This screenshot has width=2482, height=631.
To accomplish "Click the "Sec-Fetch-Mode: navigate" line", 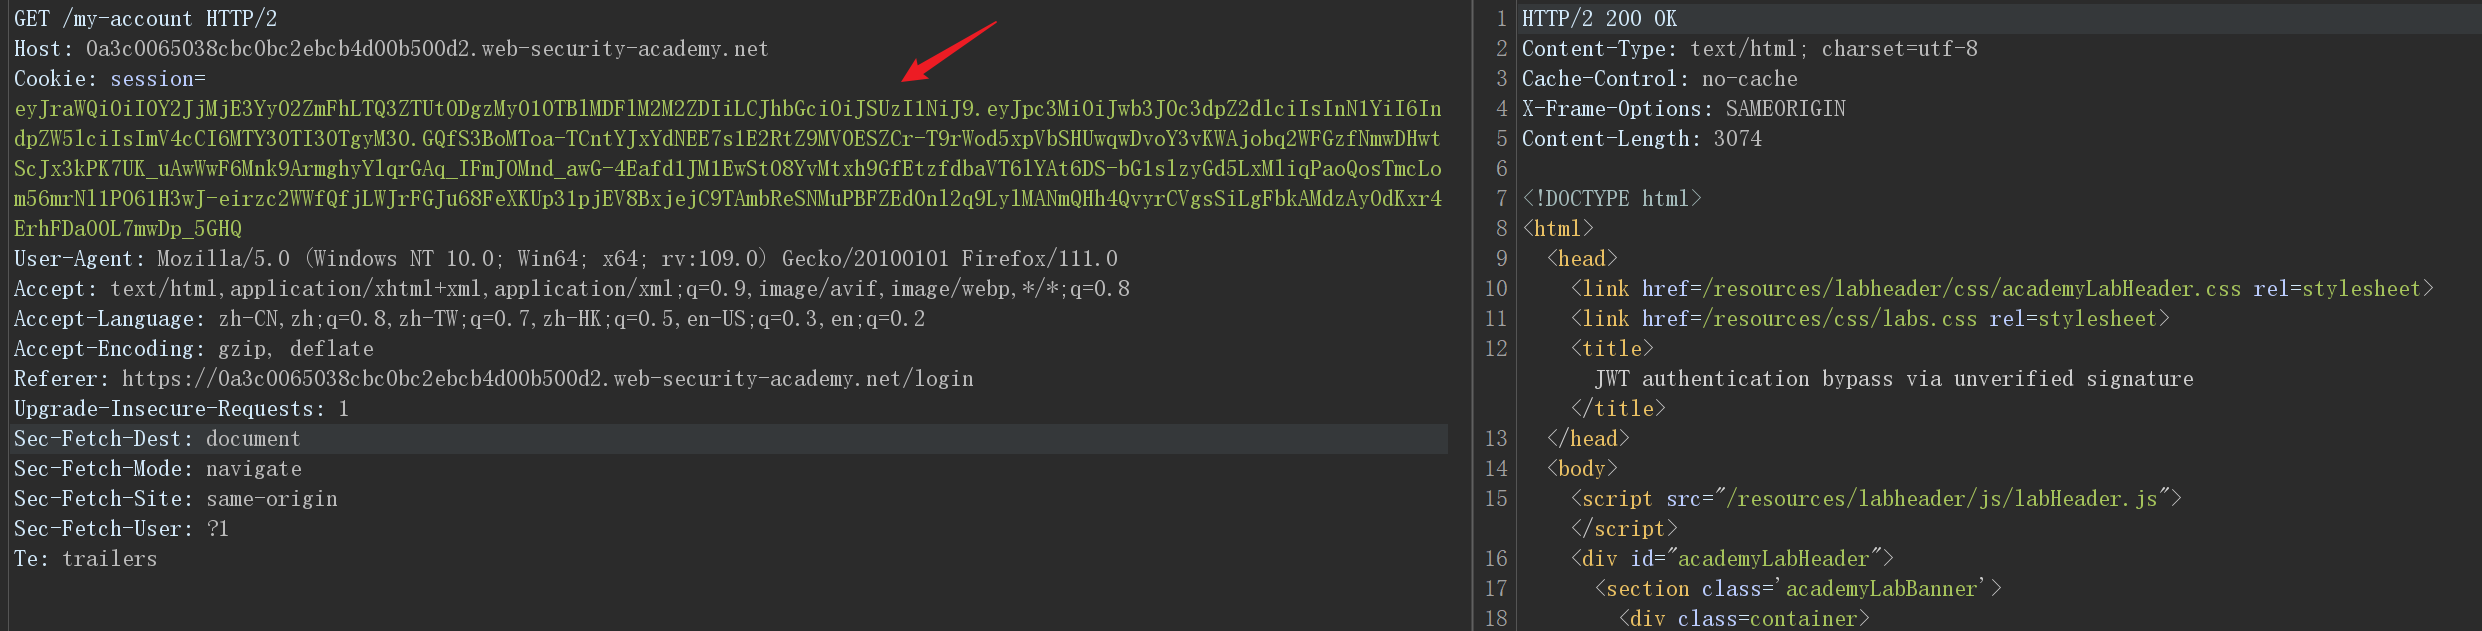I will tap(158, 468).
